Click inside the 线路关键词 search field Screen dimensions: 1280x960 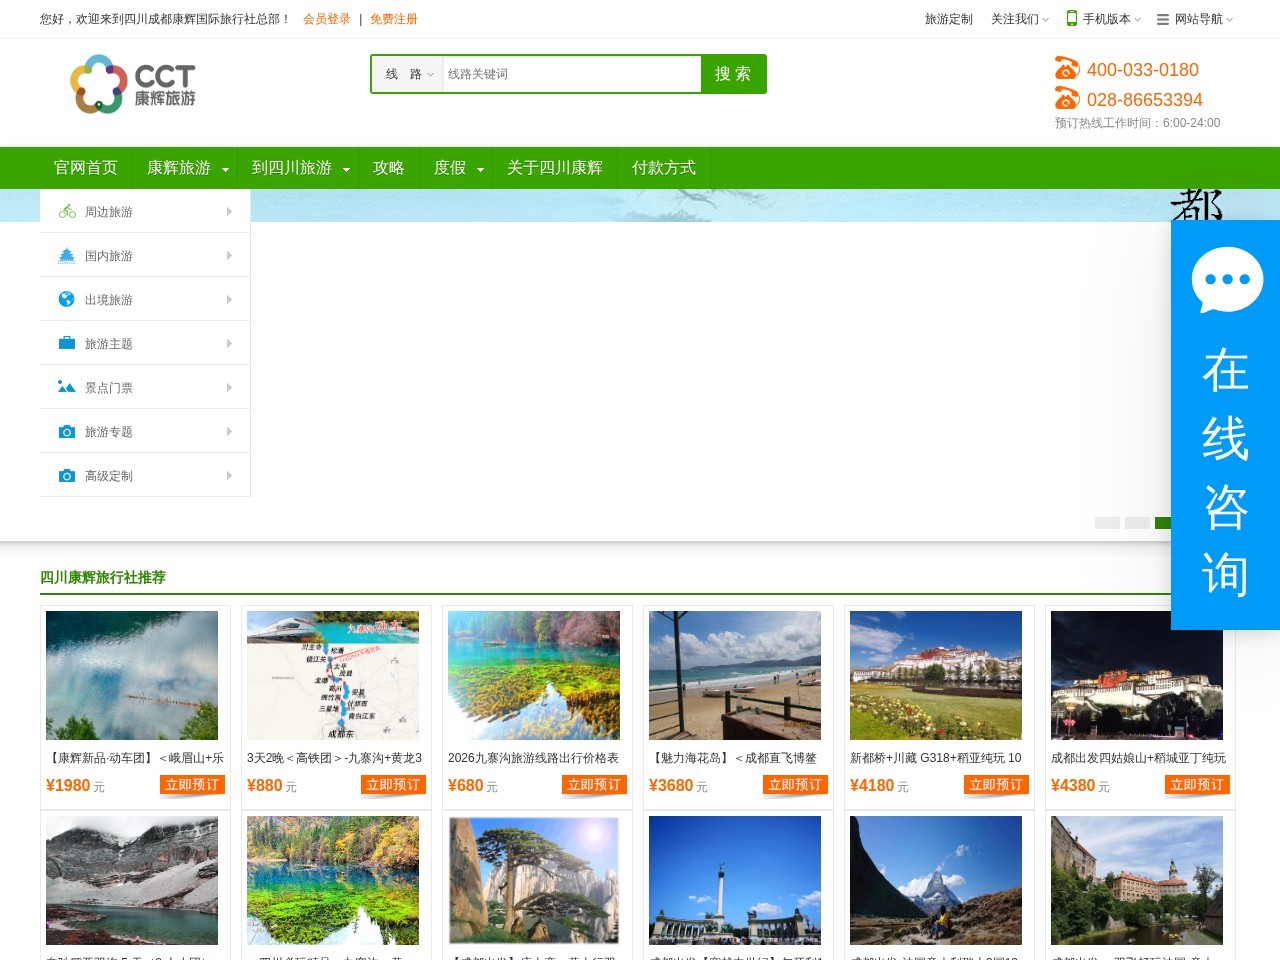(570, 74)
